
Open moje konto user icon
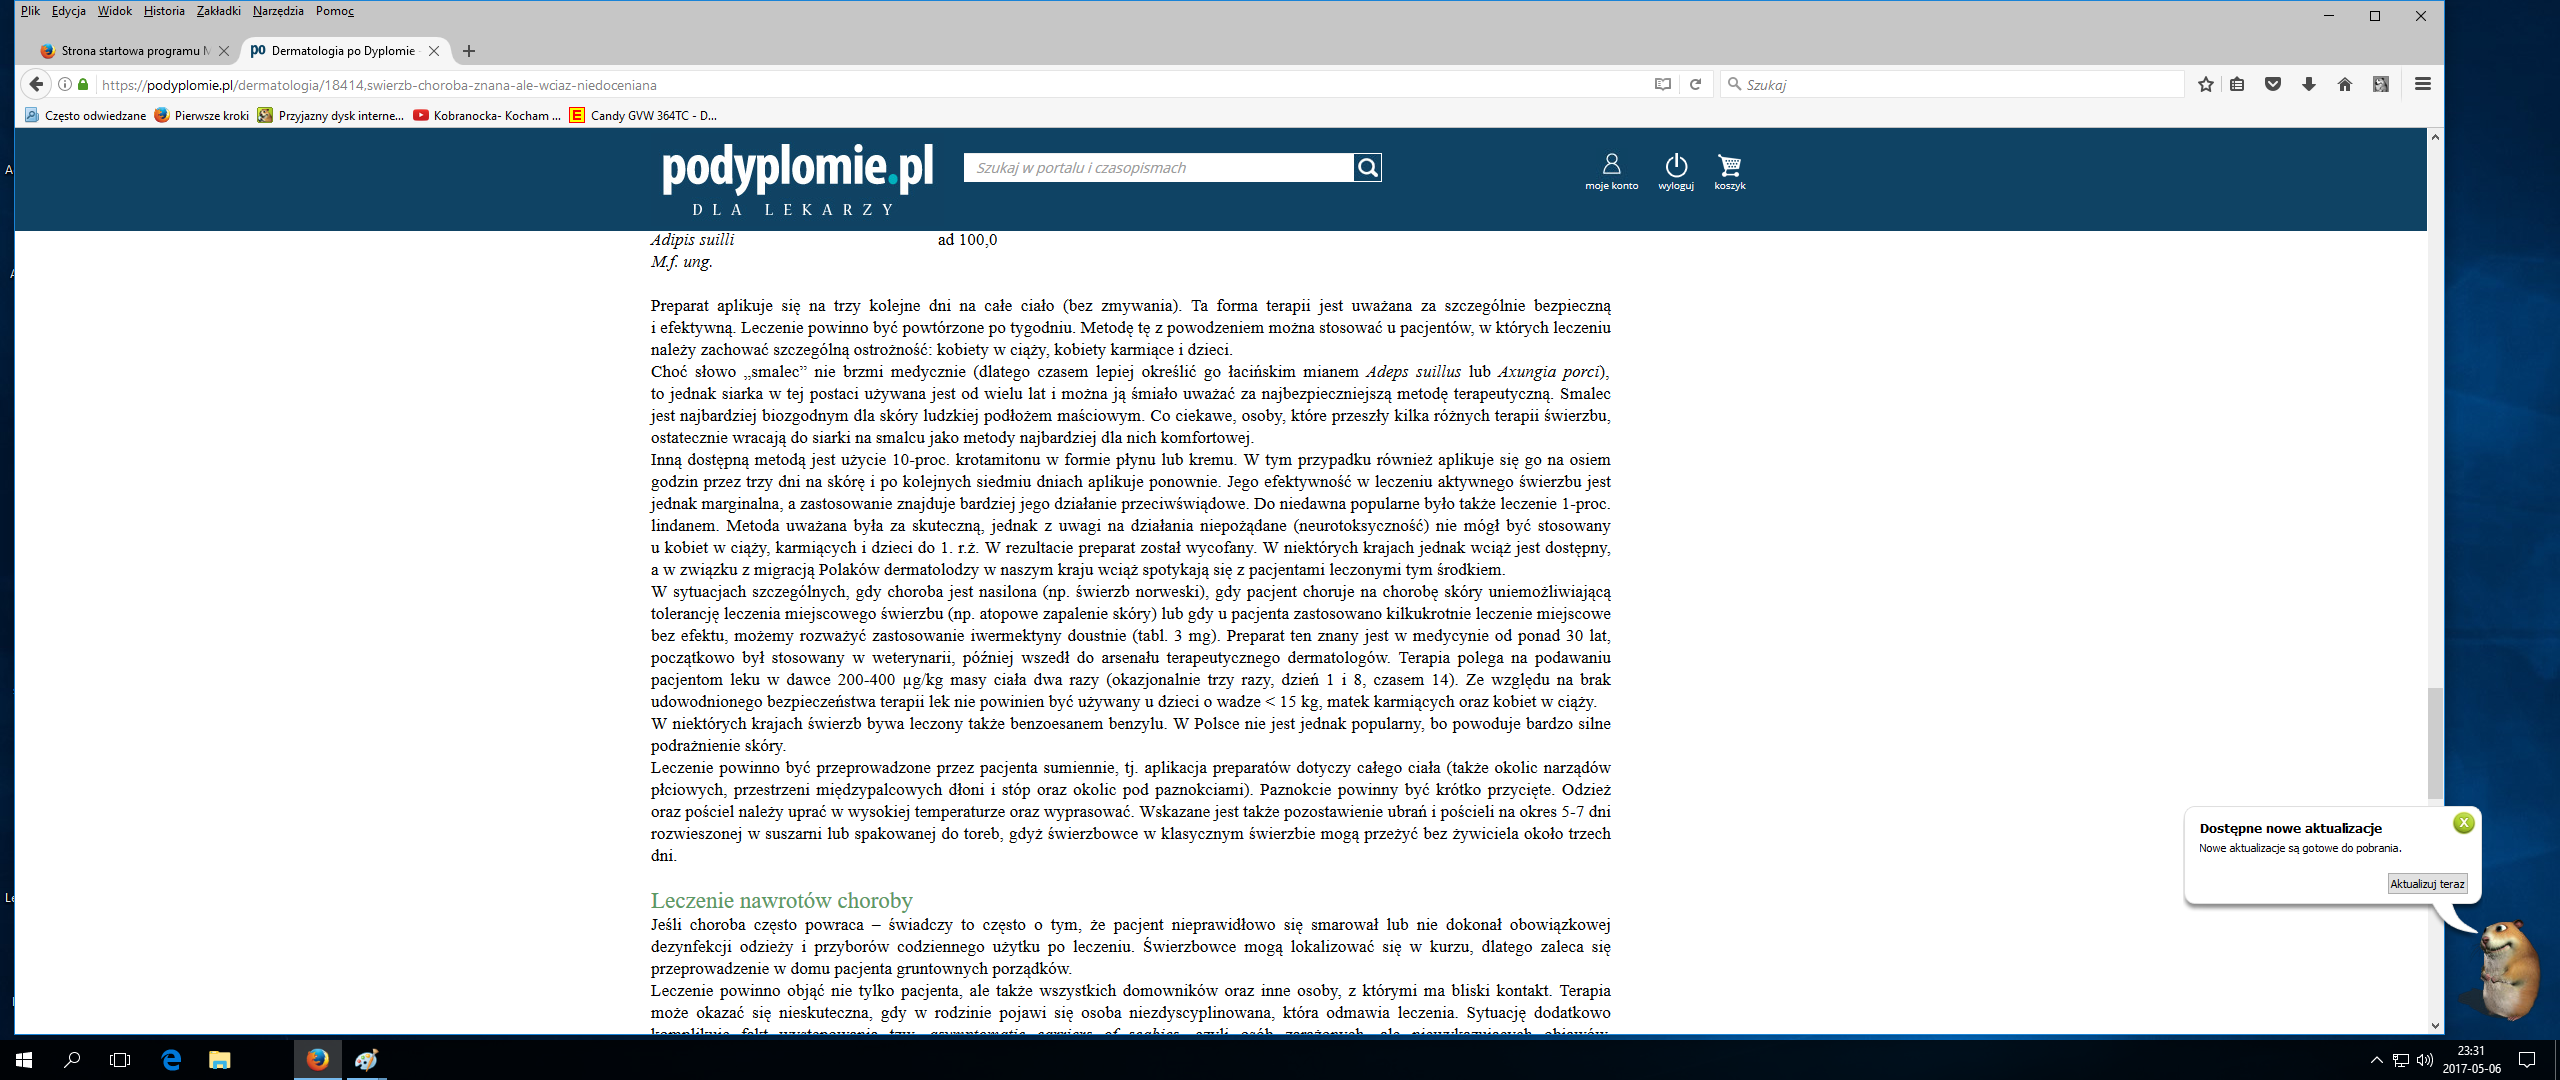pyautogui.click(x=1611, y=171)
